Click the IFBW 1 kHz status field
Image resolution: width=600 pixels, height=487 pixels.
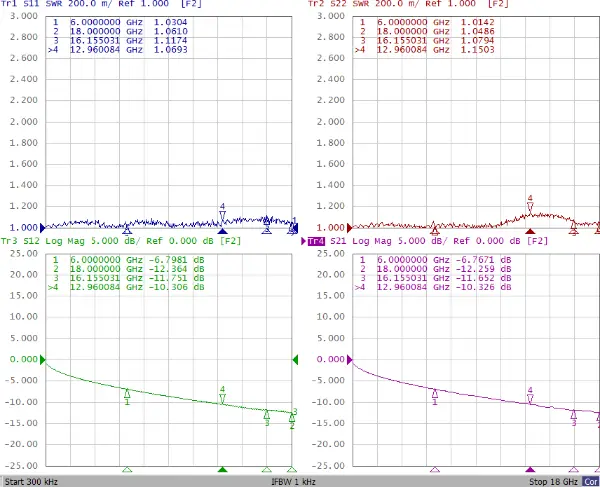(x=293, y=480)
